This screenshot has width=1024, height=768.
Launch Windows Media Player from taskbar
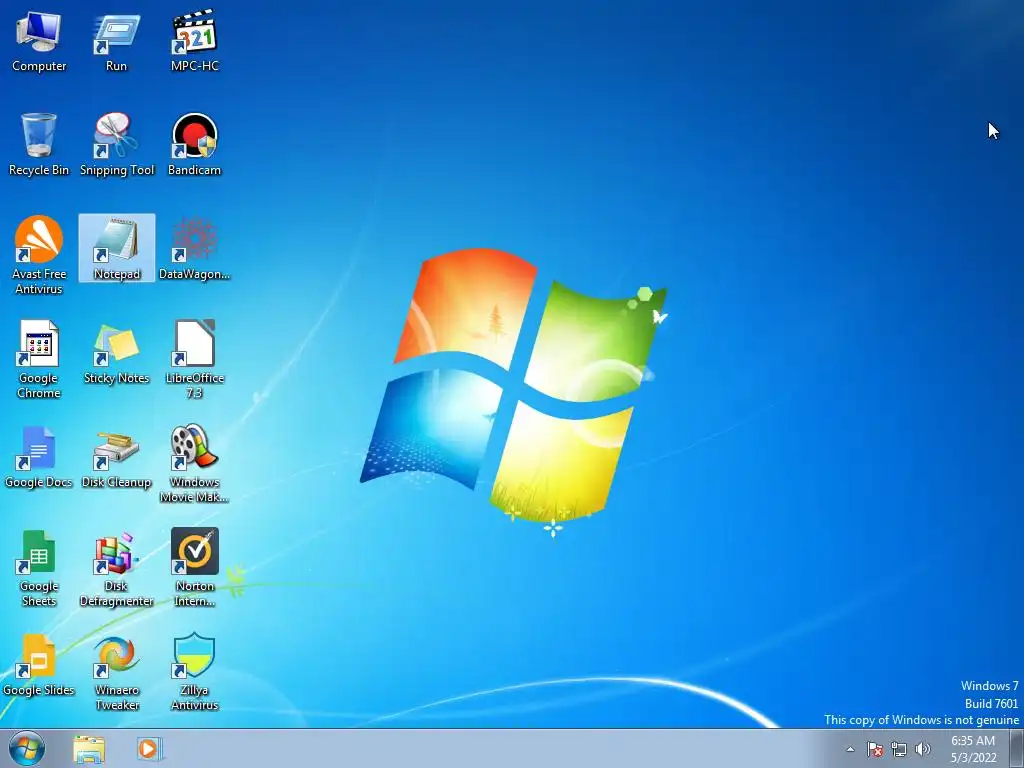pos(148,748)
